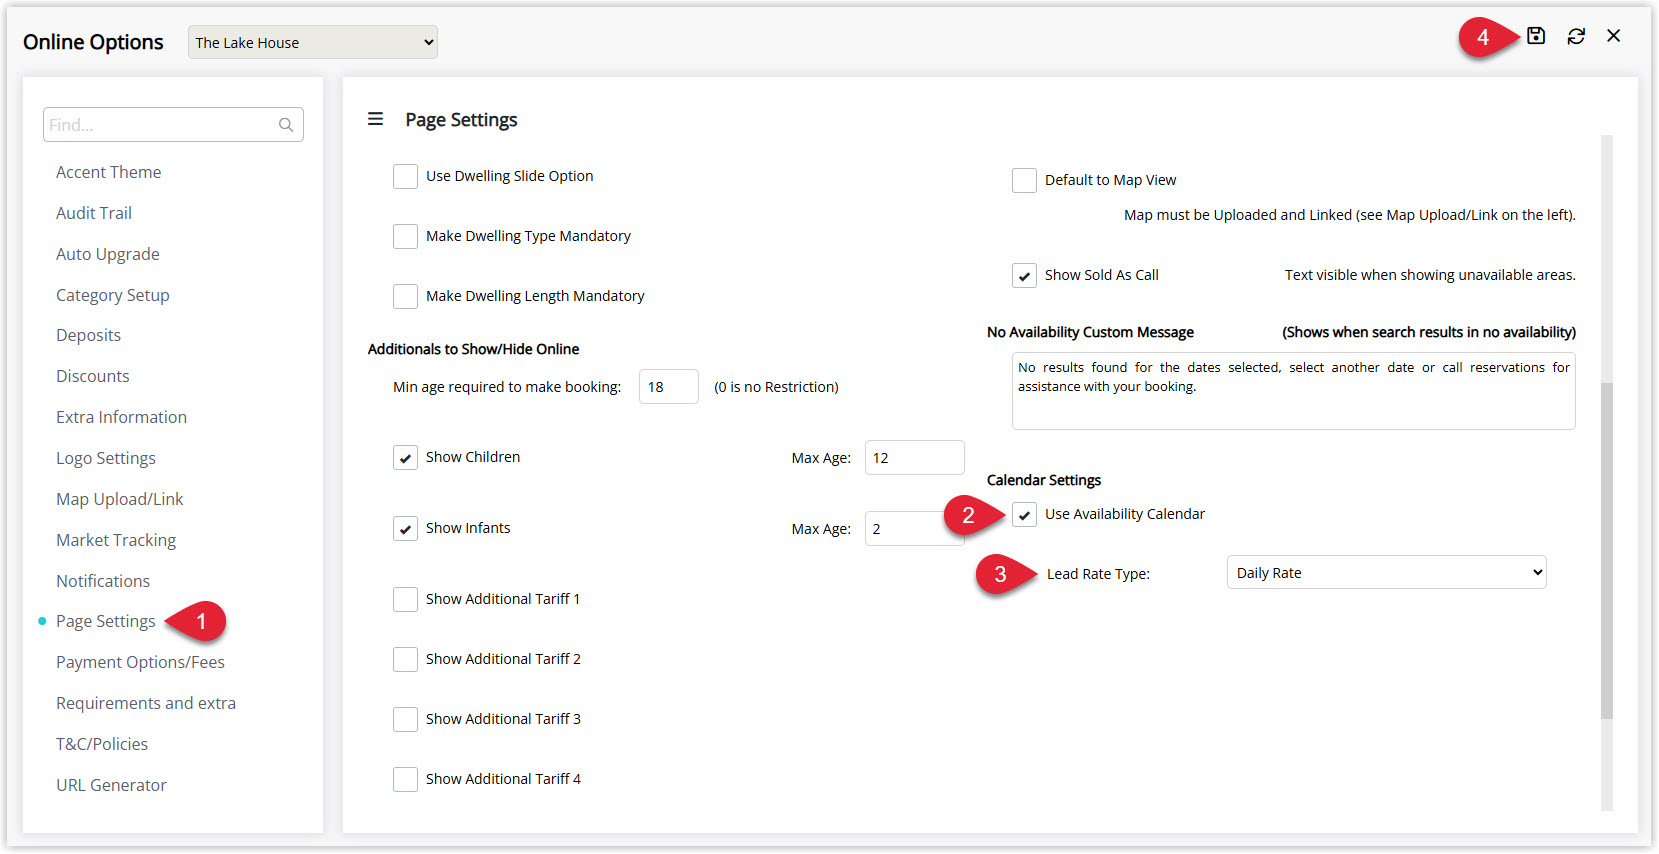
Task: Toggle the hamburger menu beside Page Settings
Action: tap(376, 119)
